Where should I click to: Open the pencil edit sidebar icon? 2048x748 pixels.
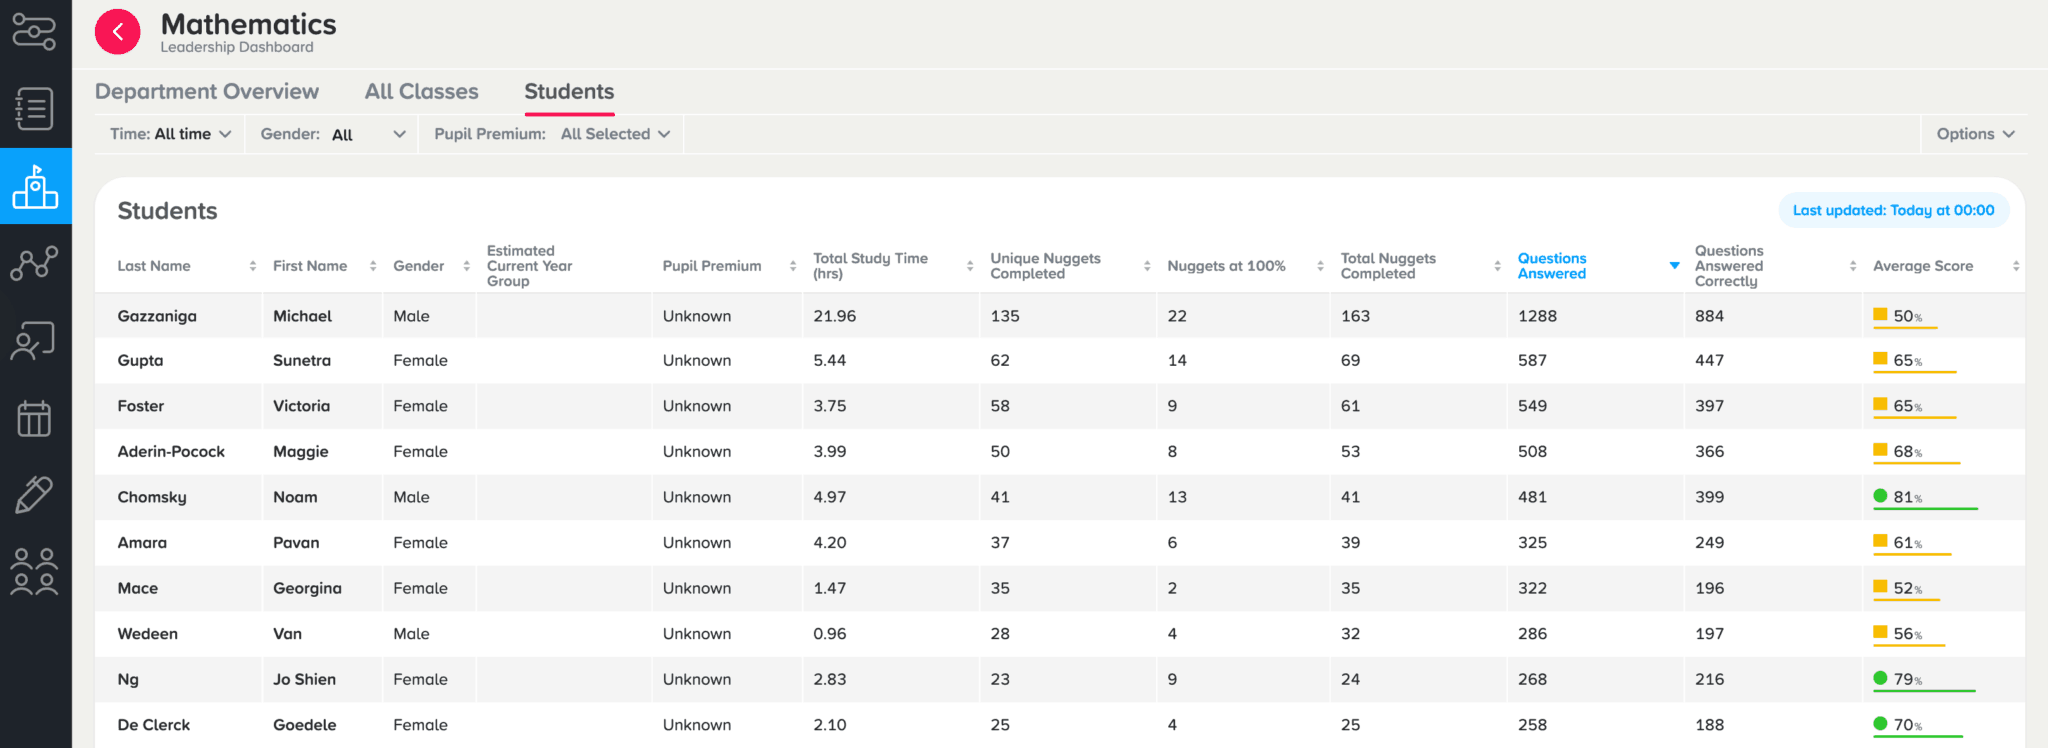[35, 494]
